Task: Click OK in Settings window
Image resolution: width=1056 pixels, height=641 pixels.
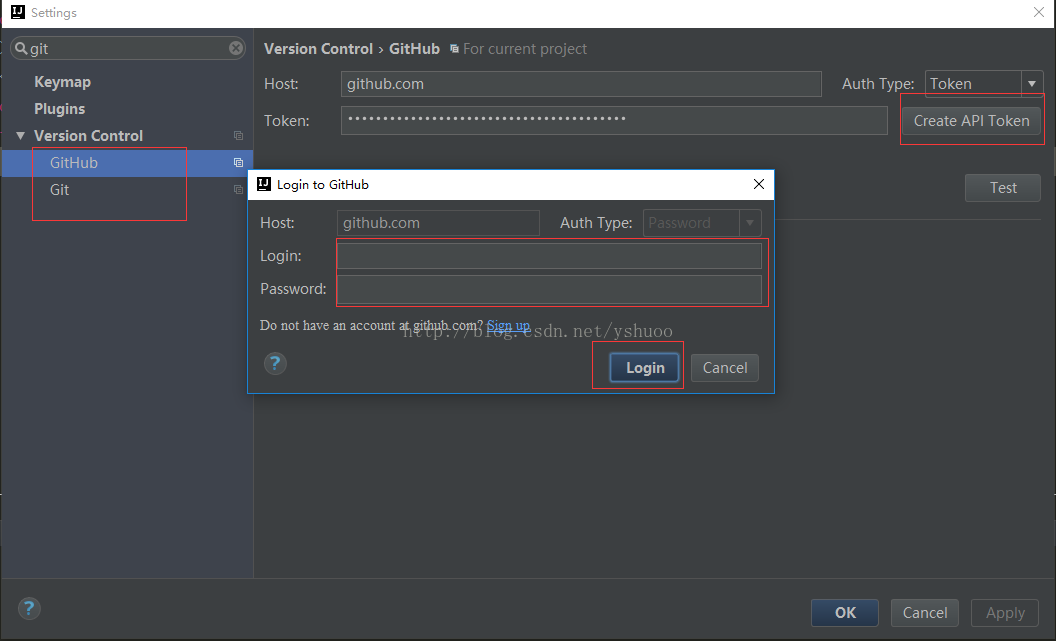Action: click(845, 613)
